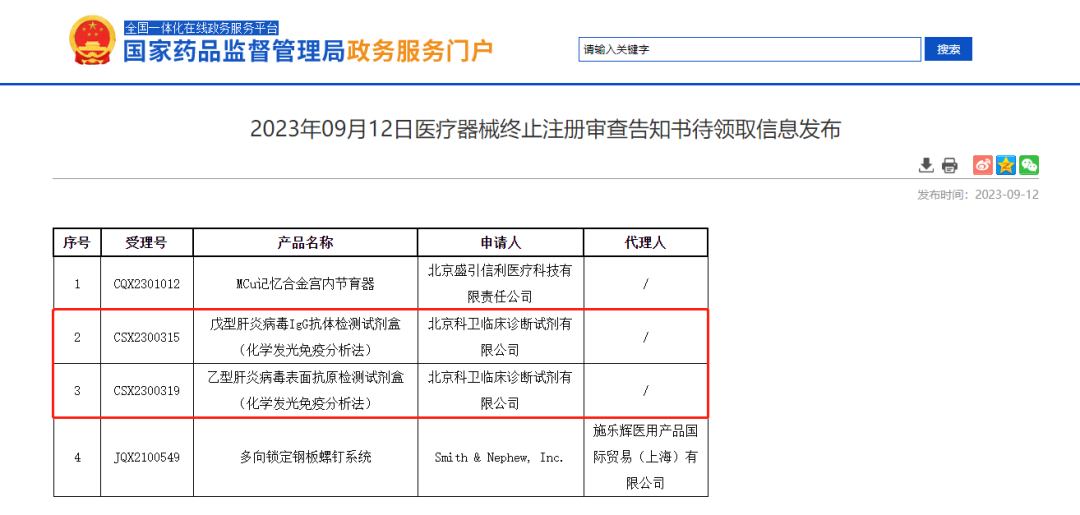The width and height of the screenshot is (1080, 515).
Task: Click serial number 3 cell
Action: click(77, 391)
